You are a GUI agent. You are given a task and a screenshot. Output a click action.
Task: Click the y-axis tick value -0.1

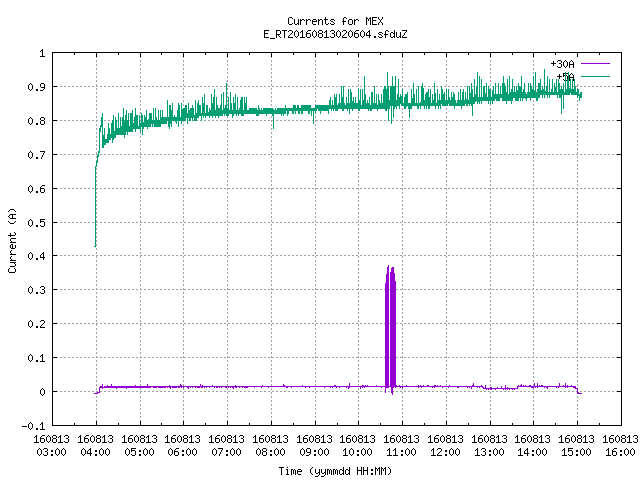(x=33, y=426)
